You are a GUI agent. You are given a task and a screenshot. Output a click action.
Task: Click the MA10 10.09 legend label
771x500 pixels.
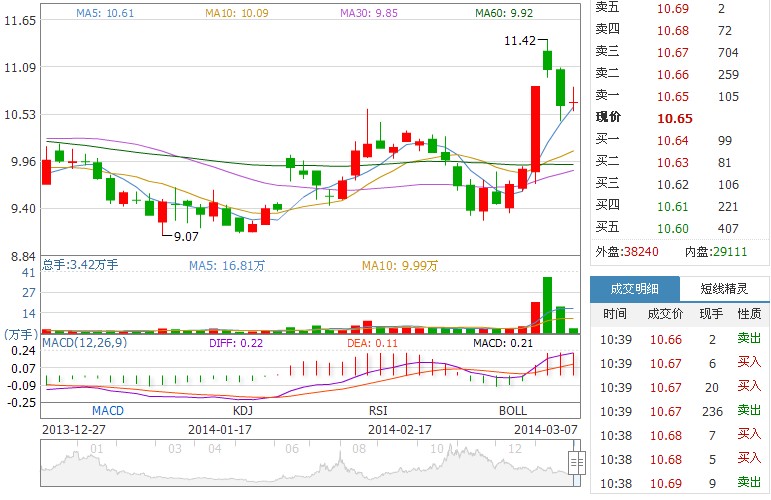(x=236, y=13)
